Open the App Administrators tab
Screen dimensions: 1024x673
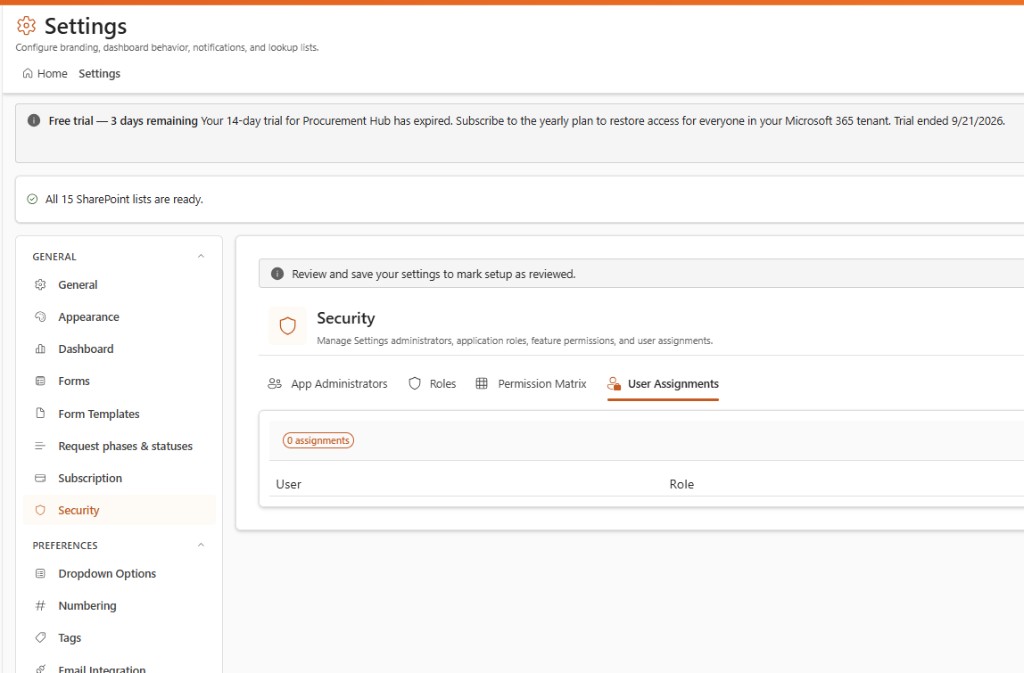pyautogui.click(x=328, y=384)
